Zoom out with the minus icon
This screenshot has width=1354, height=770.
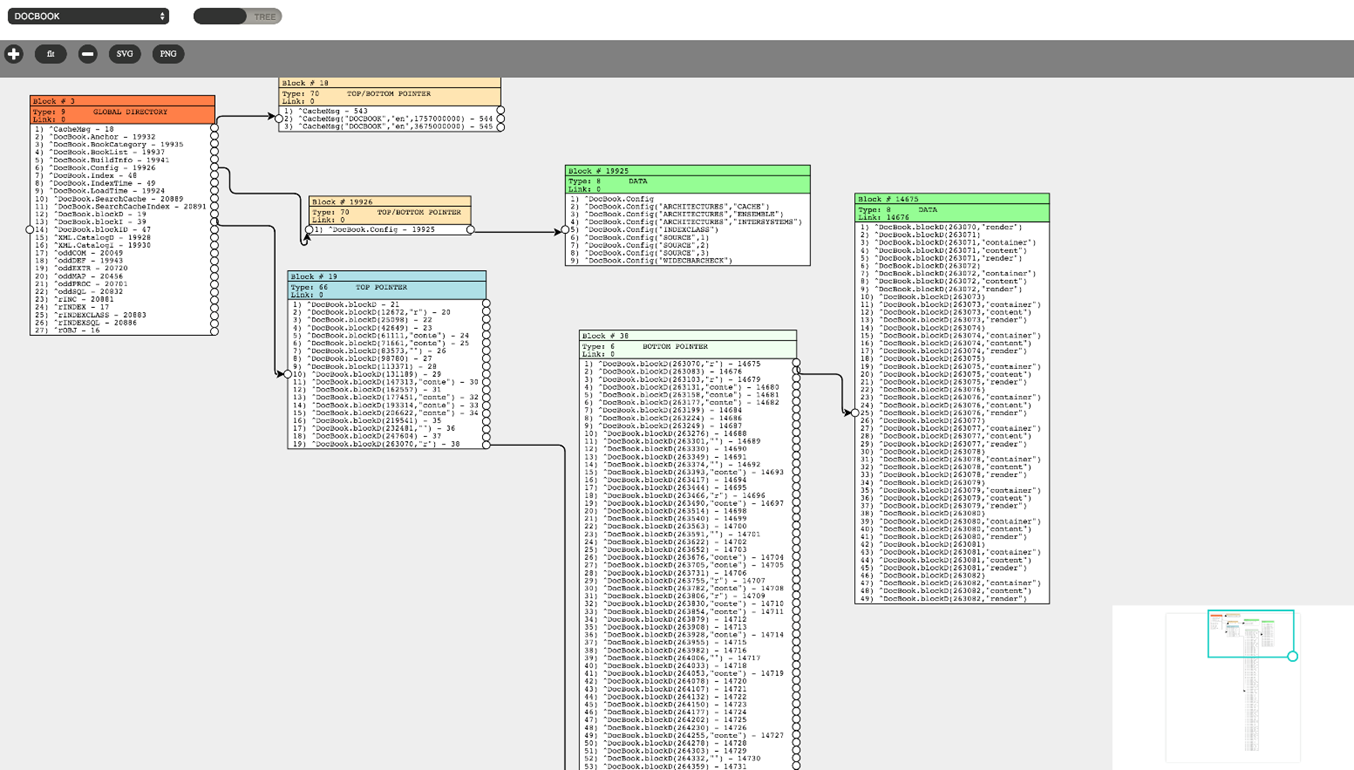coord(88,54)
